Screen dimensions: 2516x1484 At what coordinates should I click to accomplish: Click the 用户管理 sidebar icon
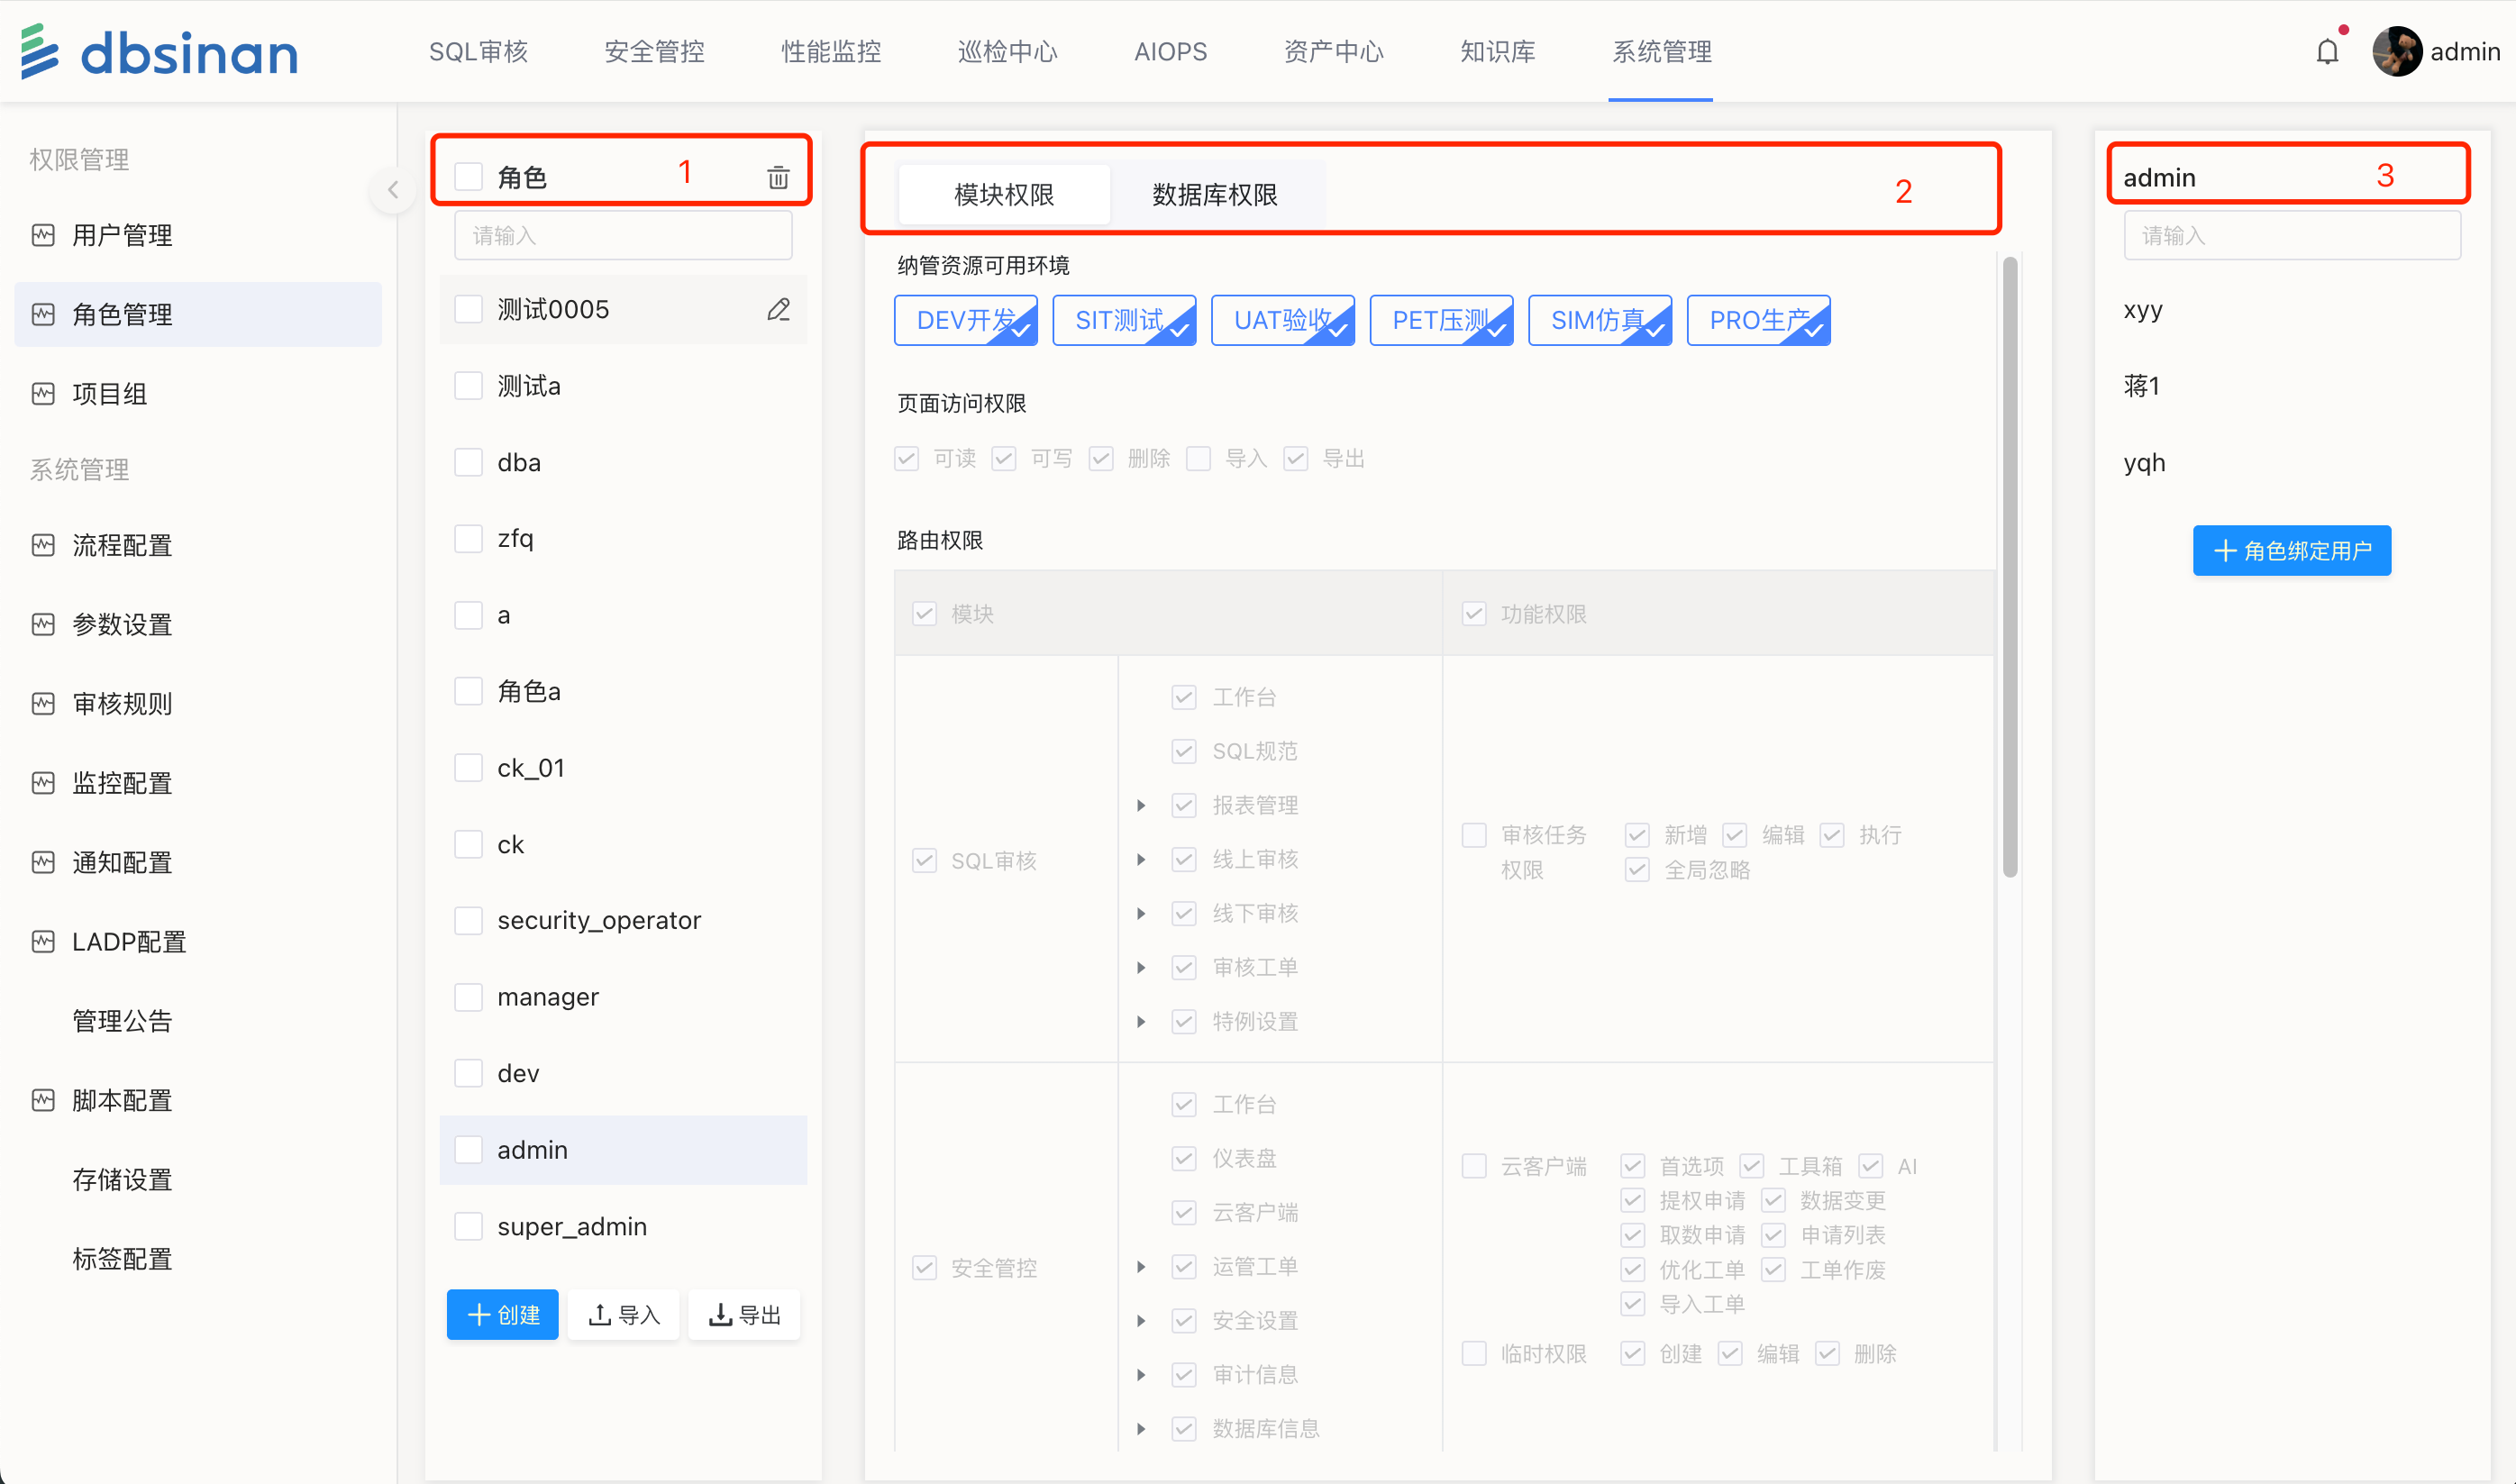[x=43, y=235]
